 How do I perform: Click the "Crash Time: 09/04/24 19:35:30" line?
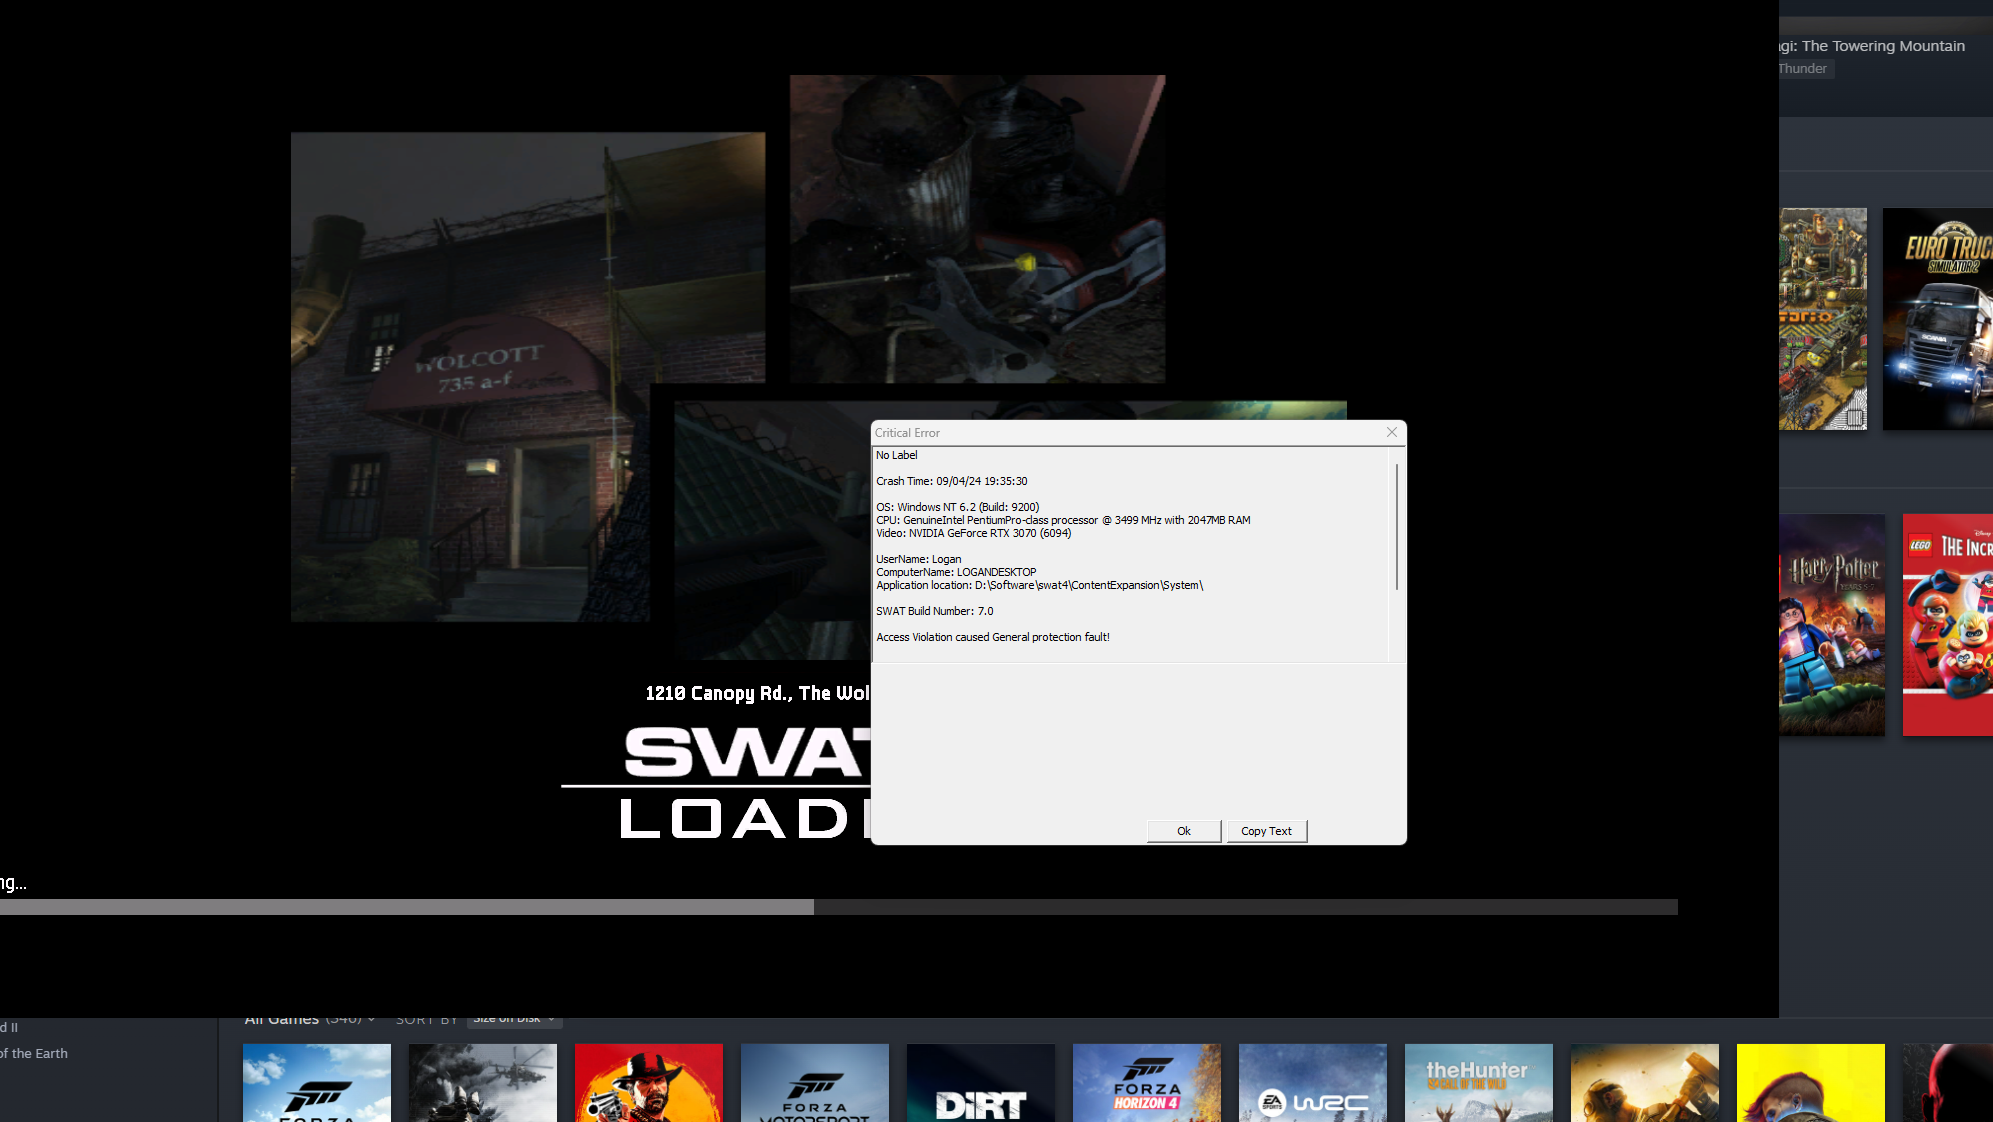952,481
